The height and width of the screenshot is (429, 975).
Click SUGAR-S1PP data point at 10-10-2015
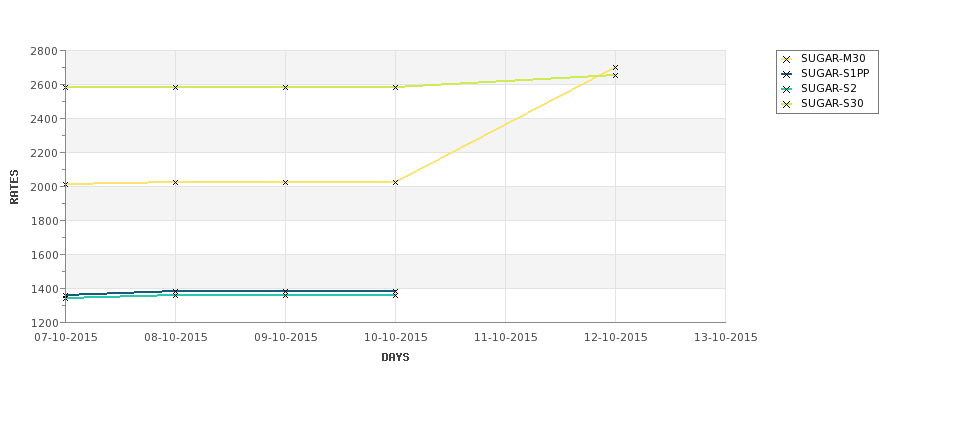(x=395, y=291)
